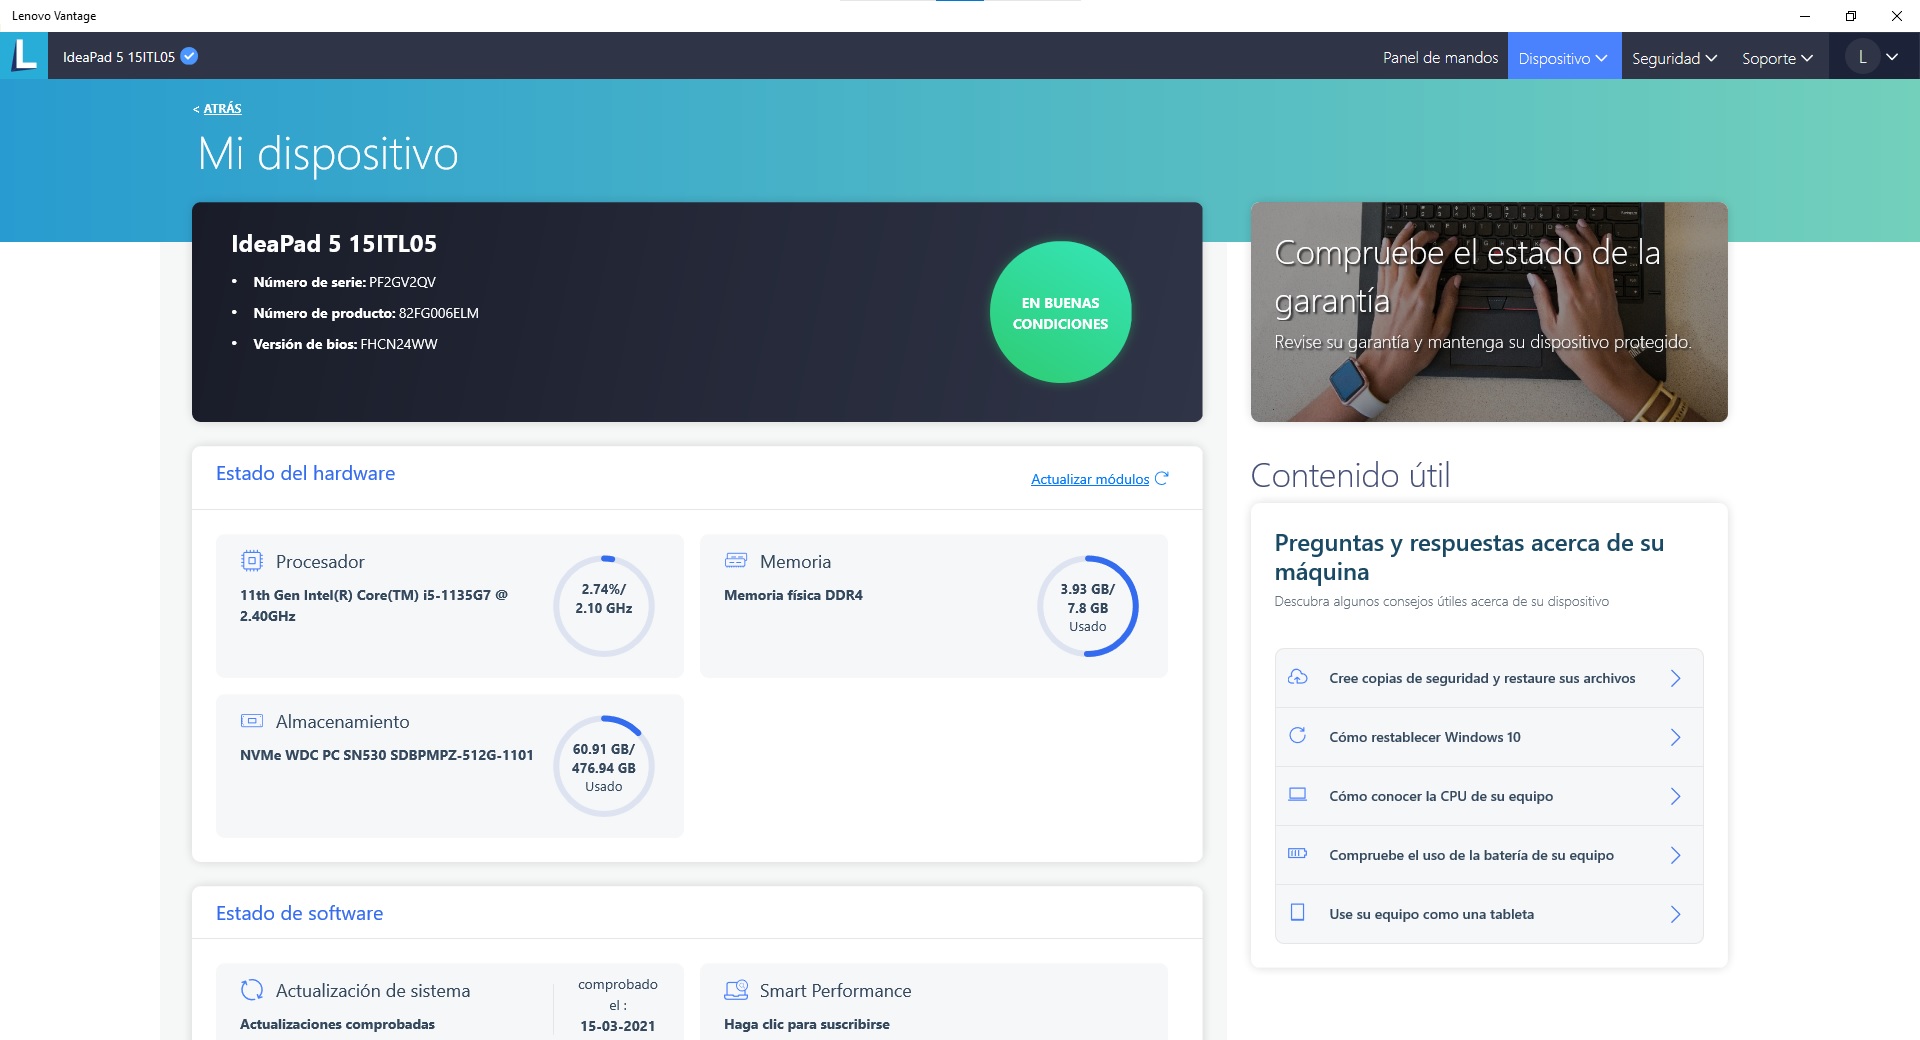This screenshot has height=1040, width=1920.
Task: Expand the Soporte dropdown menu
Action: [1777, 58]
